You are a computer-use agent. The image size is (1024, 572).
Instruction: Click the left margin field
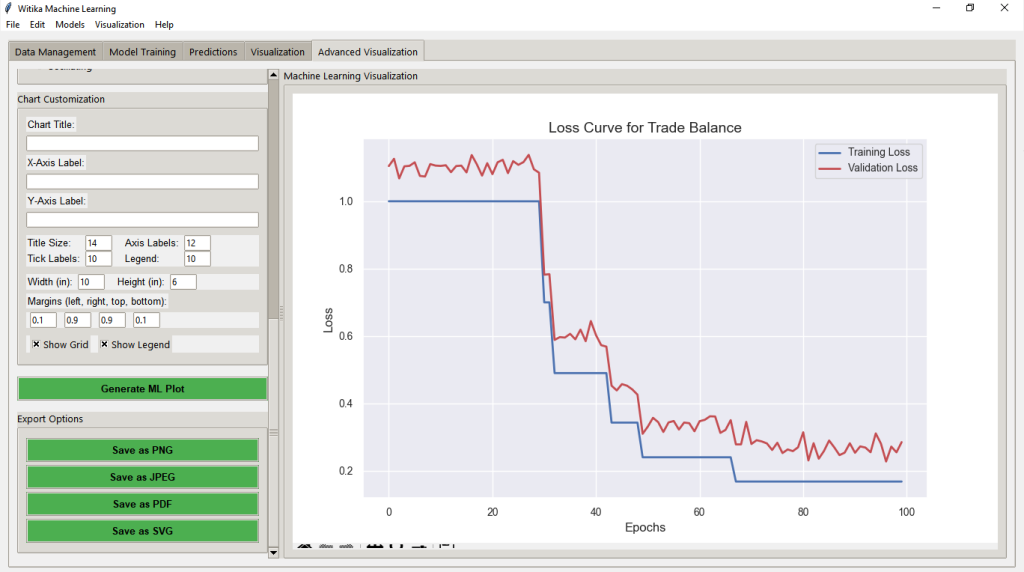point(43,320)
